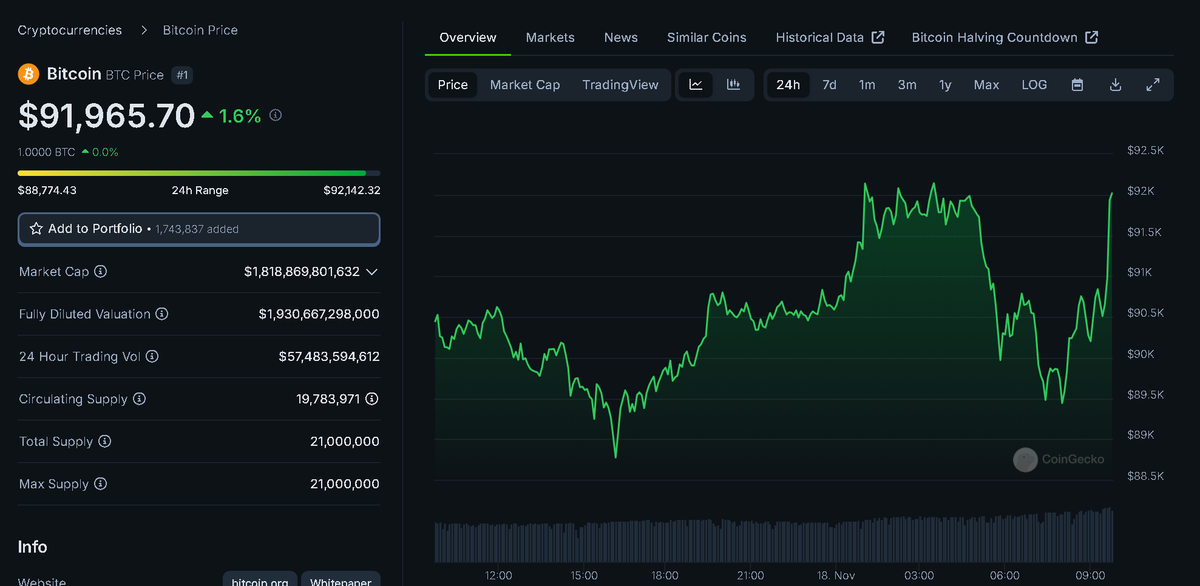Set chart range to 3m
This screenshot has height=586, width=1200.
[907, 85]
